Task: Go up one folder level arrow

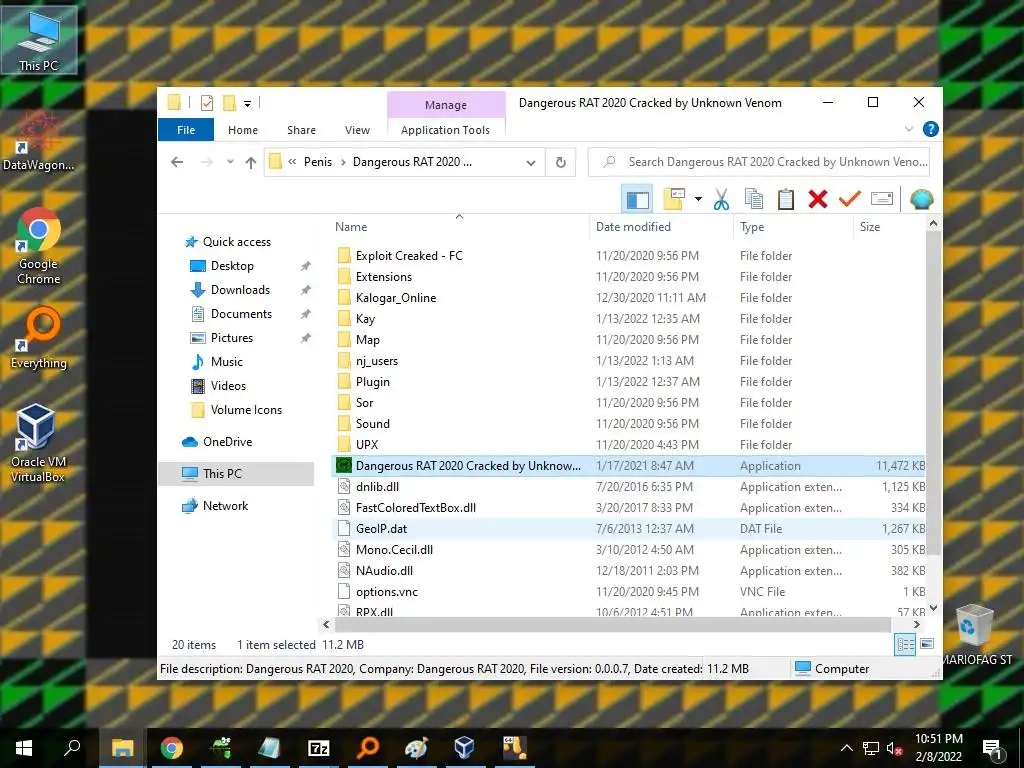Action: [x=251, y=163]
